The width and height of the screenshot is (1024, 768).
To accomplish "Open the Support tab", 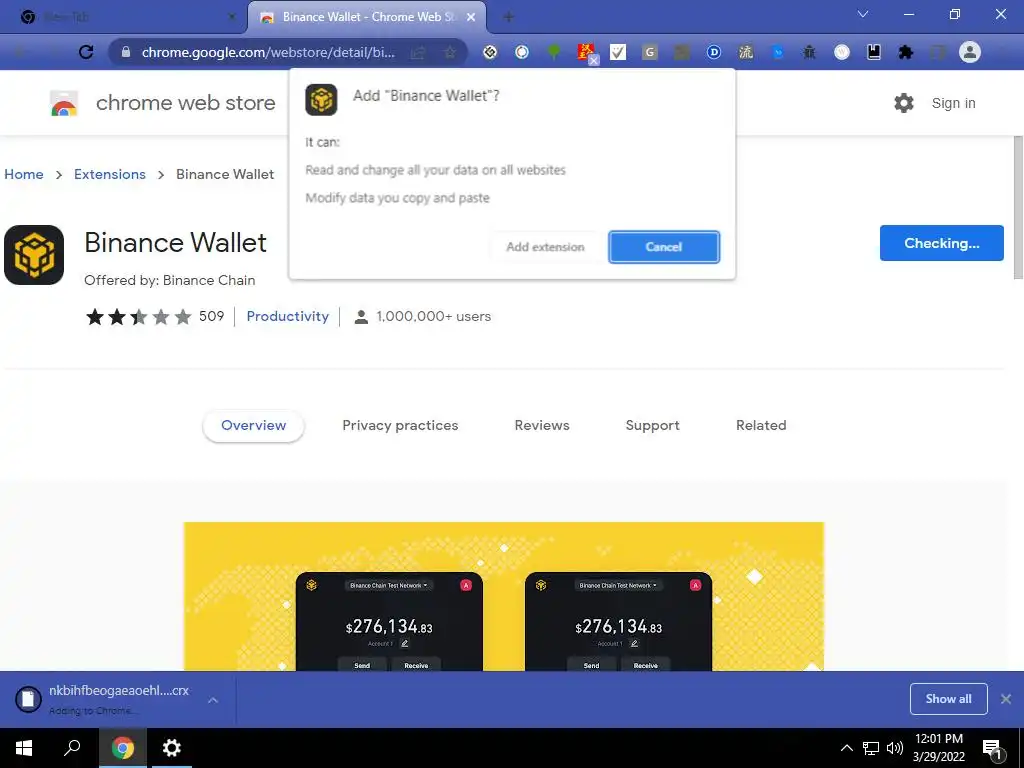I will pos(652,425).
